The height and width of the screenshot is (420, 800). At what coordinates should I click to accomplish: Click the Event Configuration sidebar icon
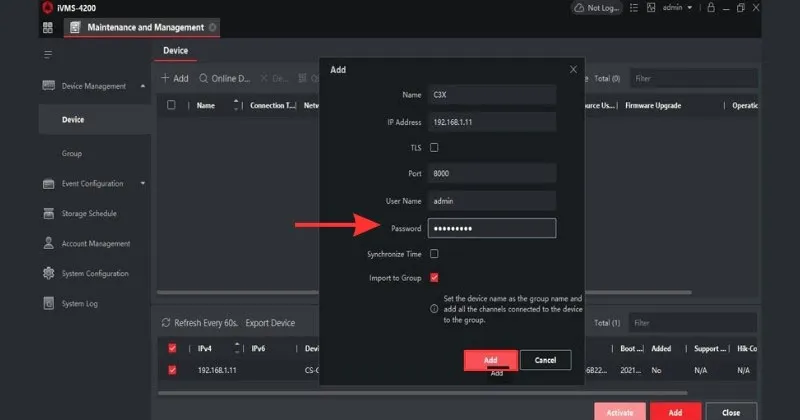pos(48,184)
